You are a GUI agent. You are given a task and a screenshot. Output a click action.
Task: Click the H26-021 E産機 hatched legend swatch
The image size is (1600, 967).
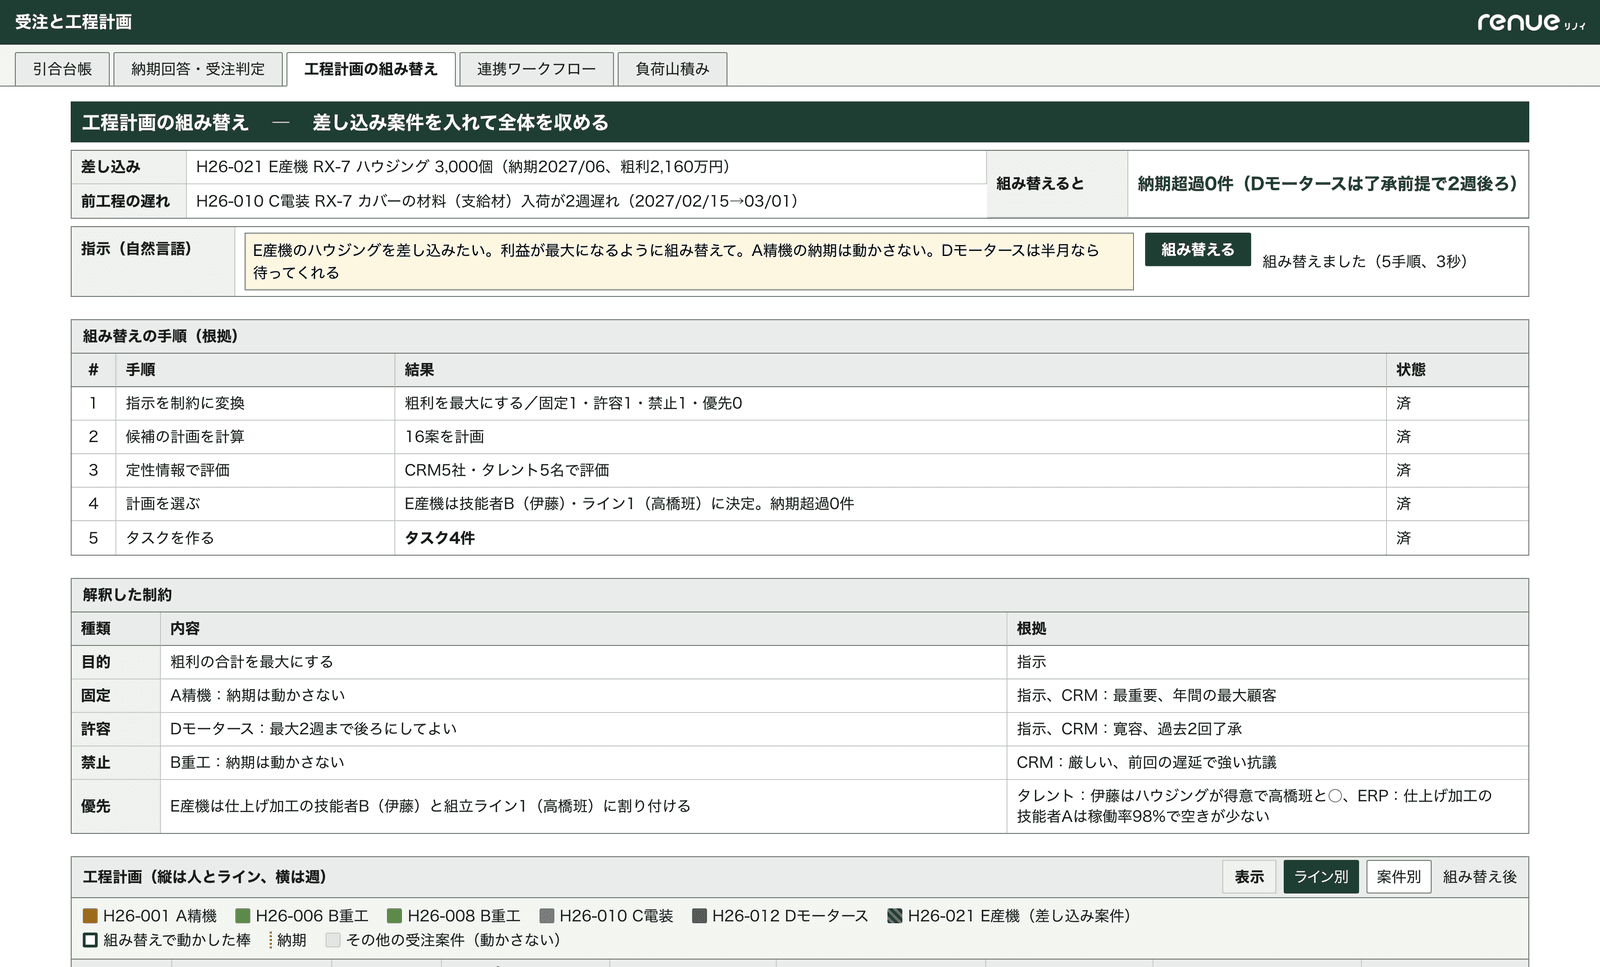pyautogui.click(x=895, y=916)
